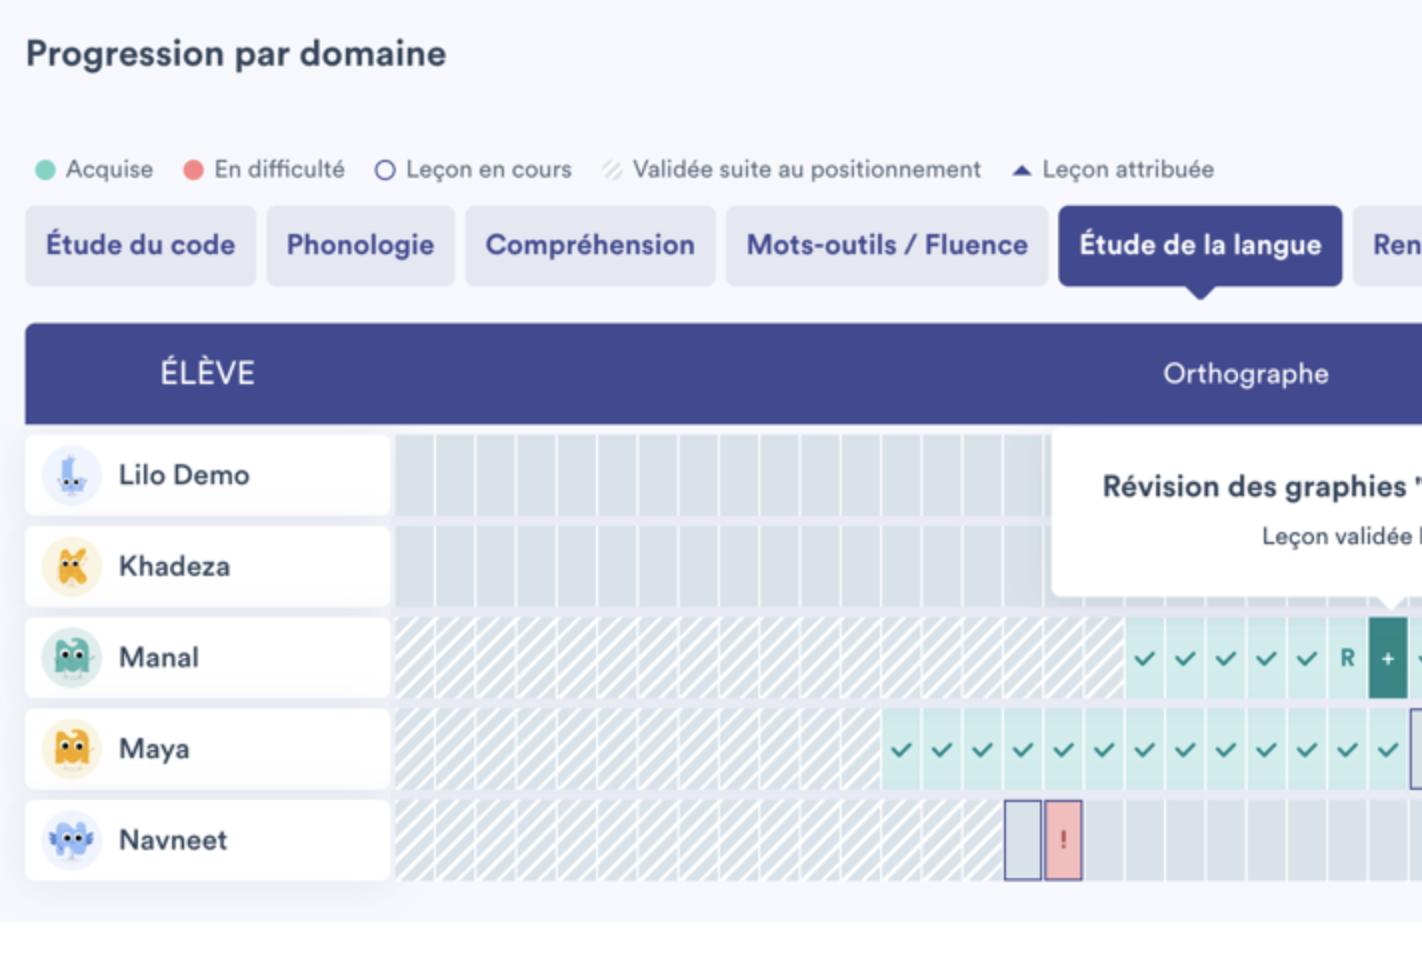Viewport: 1422px width, 964px height.
Task: Click Manal's green monster avatar
Action: 71,657
